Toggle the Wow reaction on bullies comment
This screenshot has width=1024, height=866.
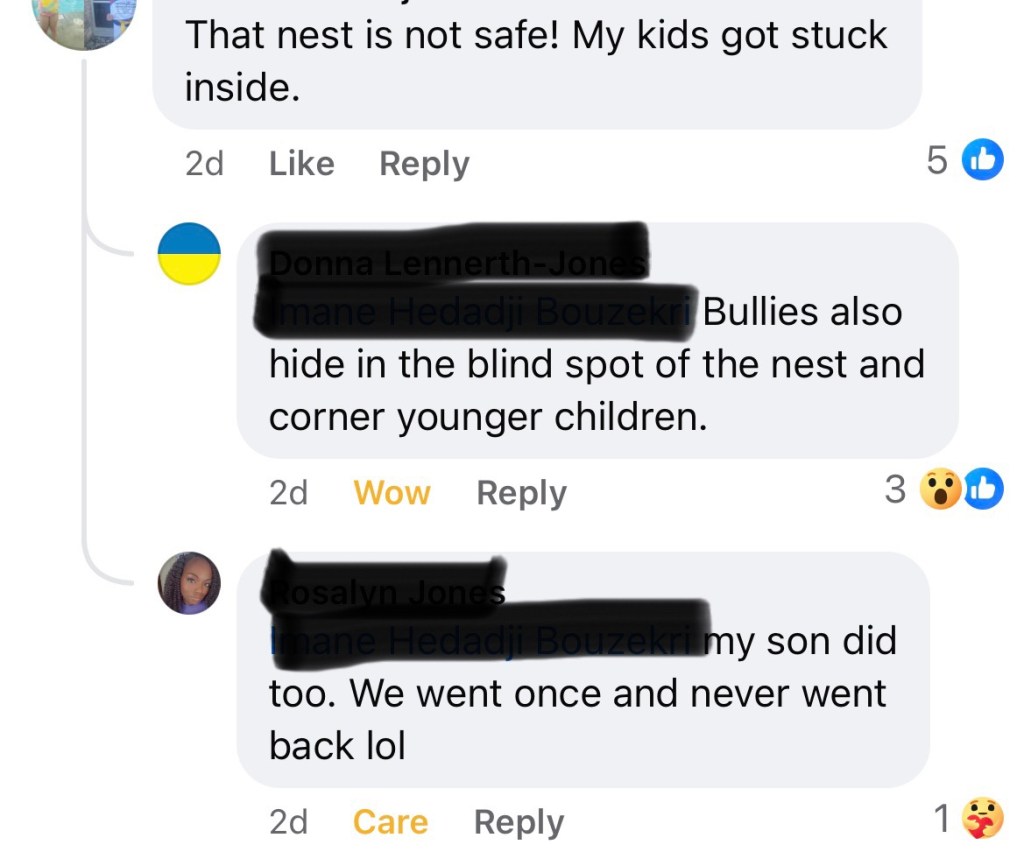pyautogui.click(x=392, y=493)
